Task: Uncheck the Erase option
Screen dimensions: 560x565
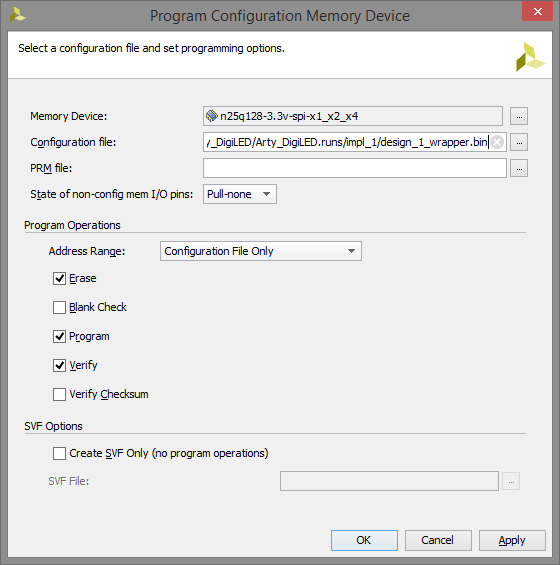Action: click(59, 279)
